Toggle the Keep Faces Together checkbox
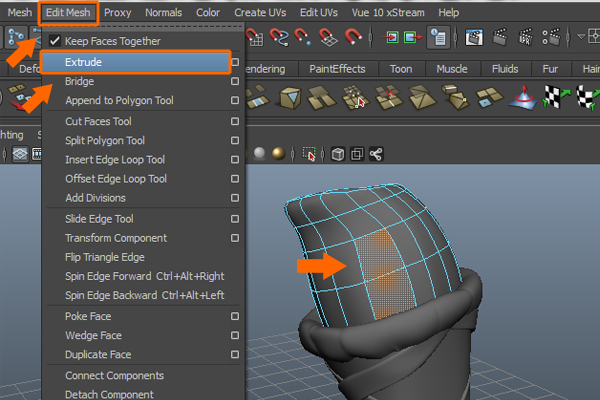 coord(56,41)
